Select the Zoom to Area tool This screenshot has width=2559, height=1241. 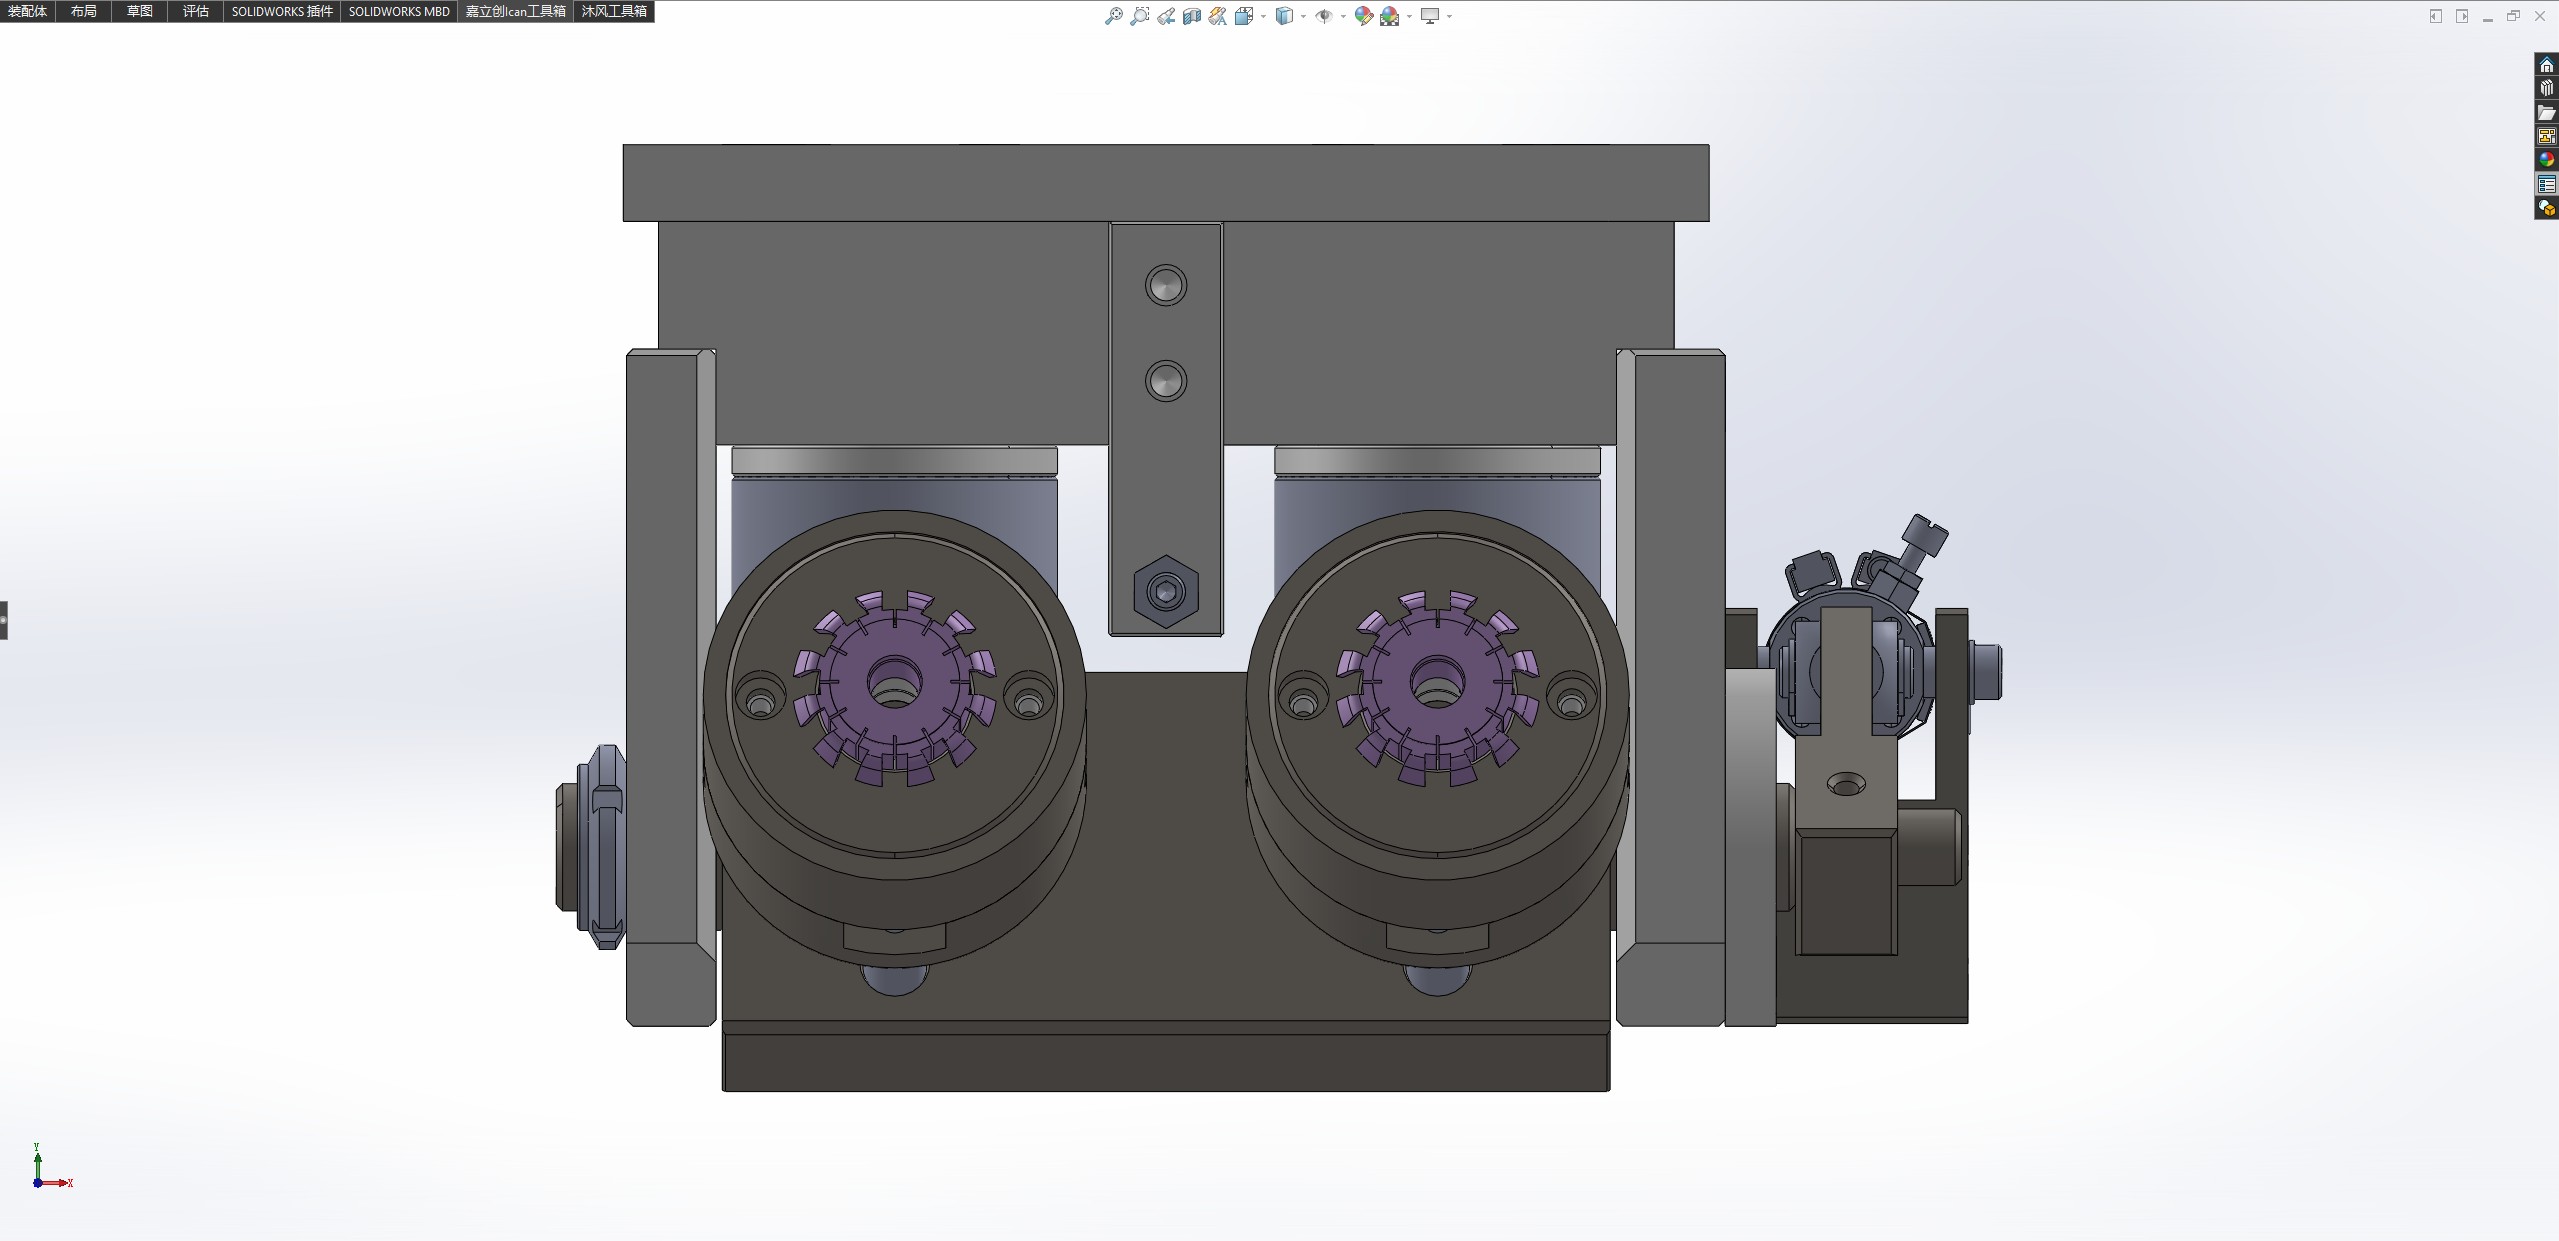1139,16
